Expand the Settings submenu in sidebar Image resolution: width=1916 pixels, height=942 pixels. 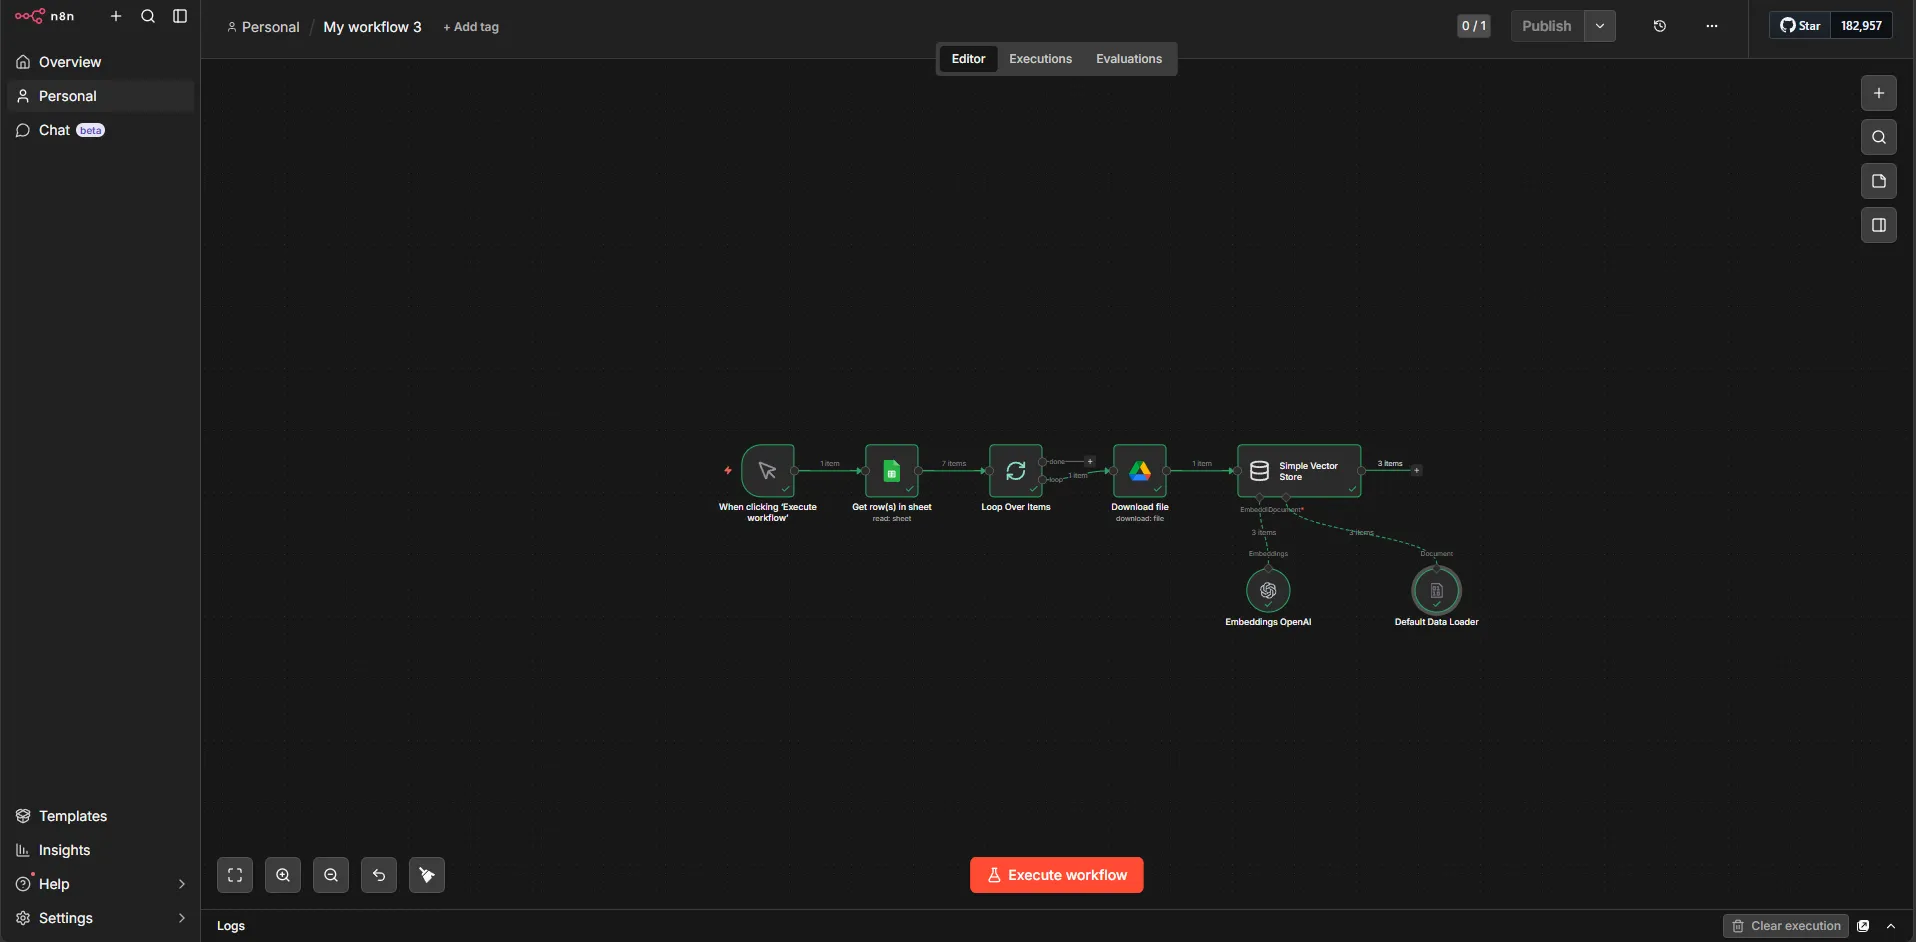(x=181, y=918)
